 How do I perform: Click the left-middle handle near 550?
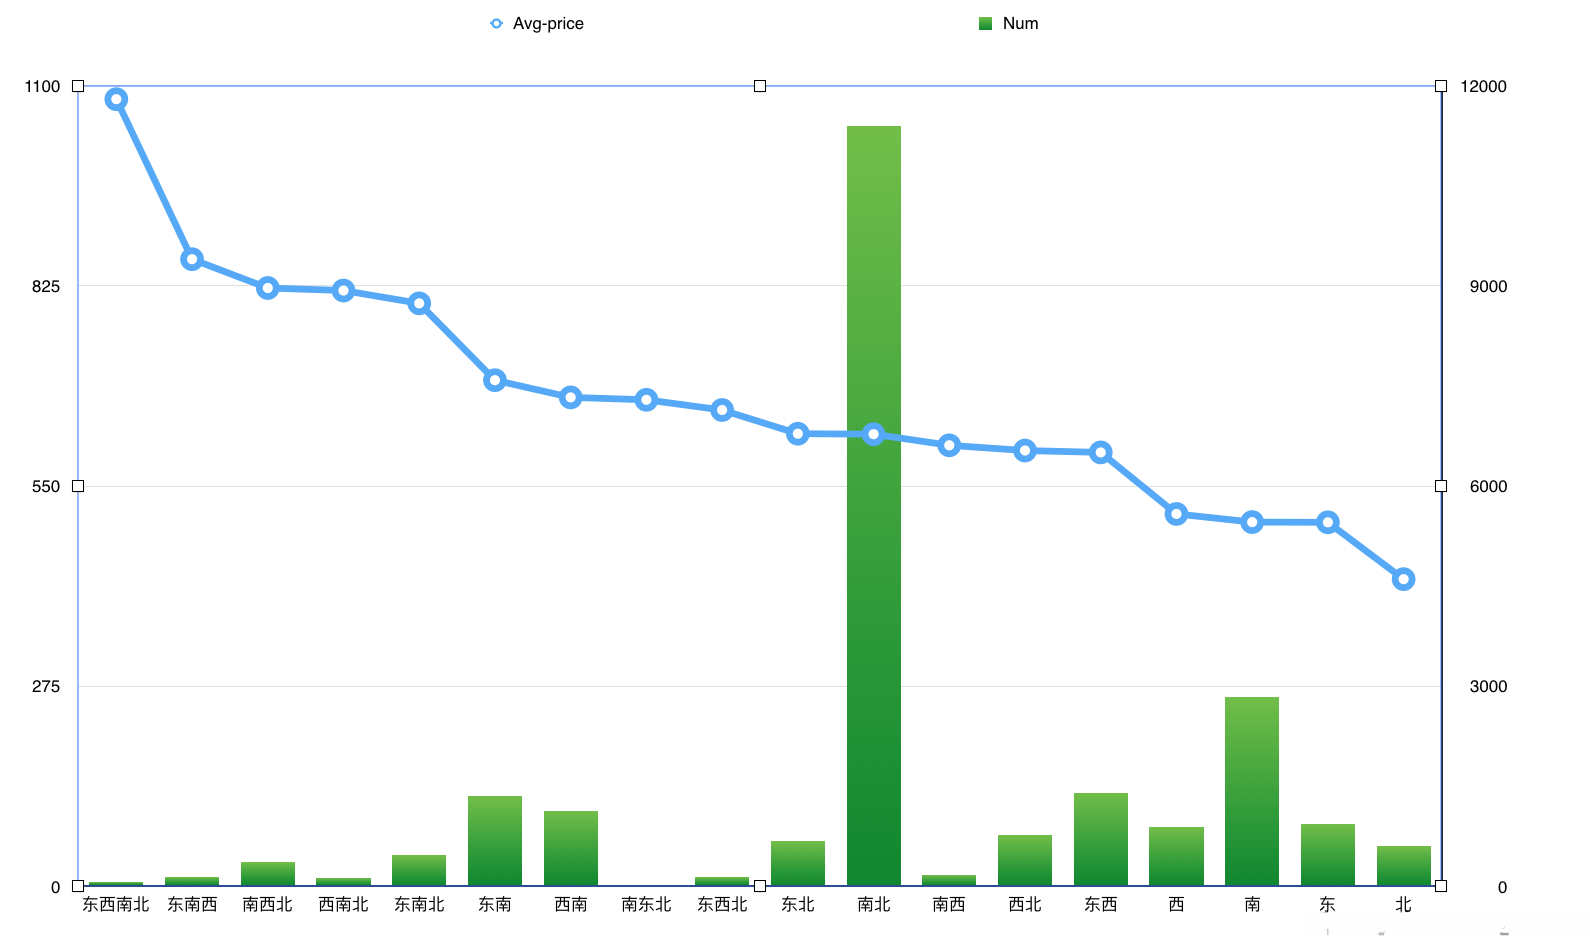(78, 486)
